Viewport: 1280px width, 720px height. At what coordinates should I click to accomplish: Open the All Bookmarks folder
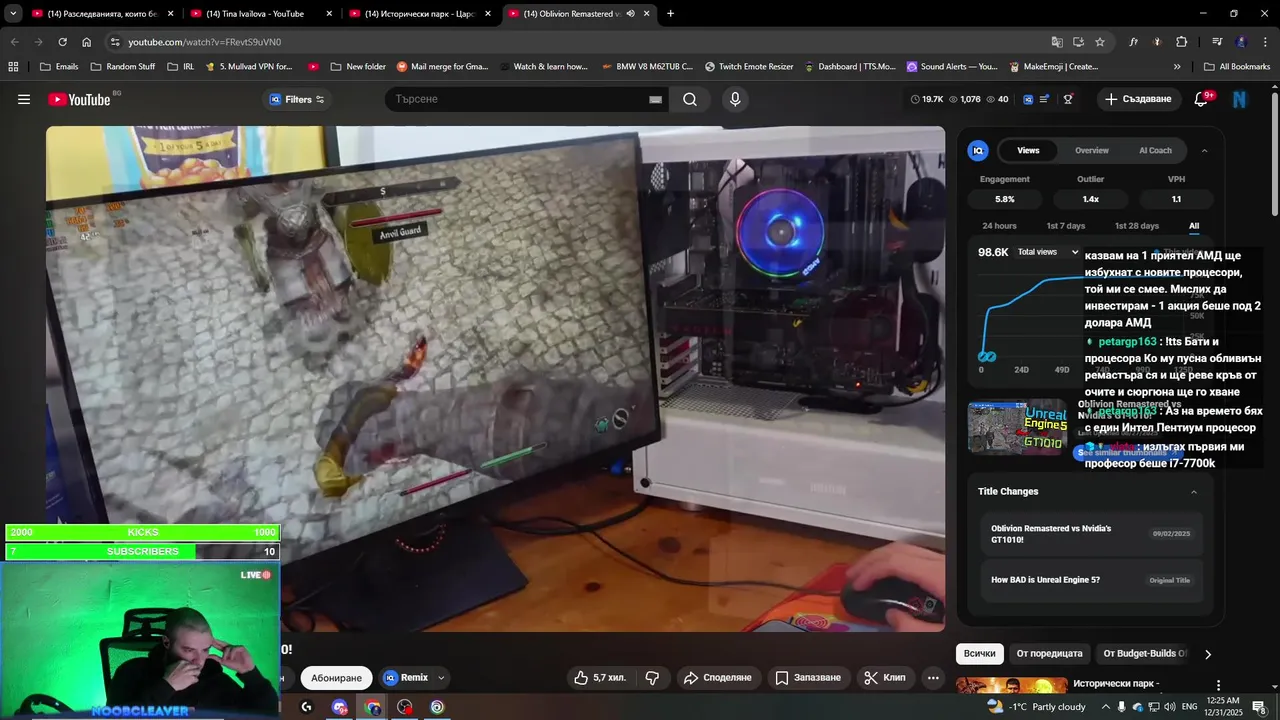pyautogui.click(x=1237, y=67)
